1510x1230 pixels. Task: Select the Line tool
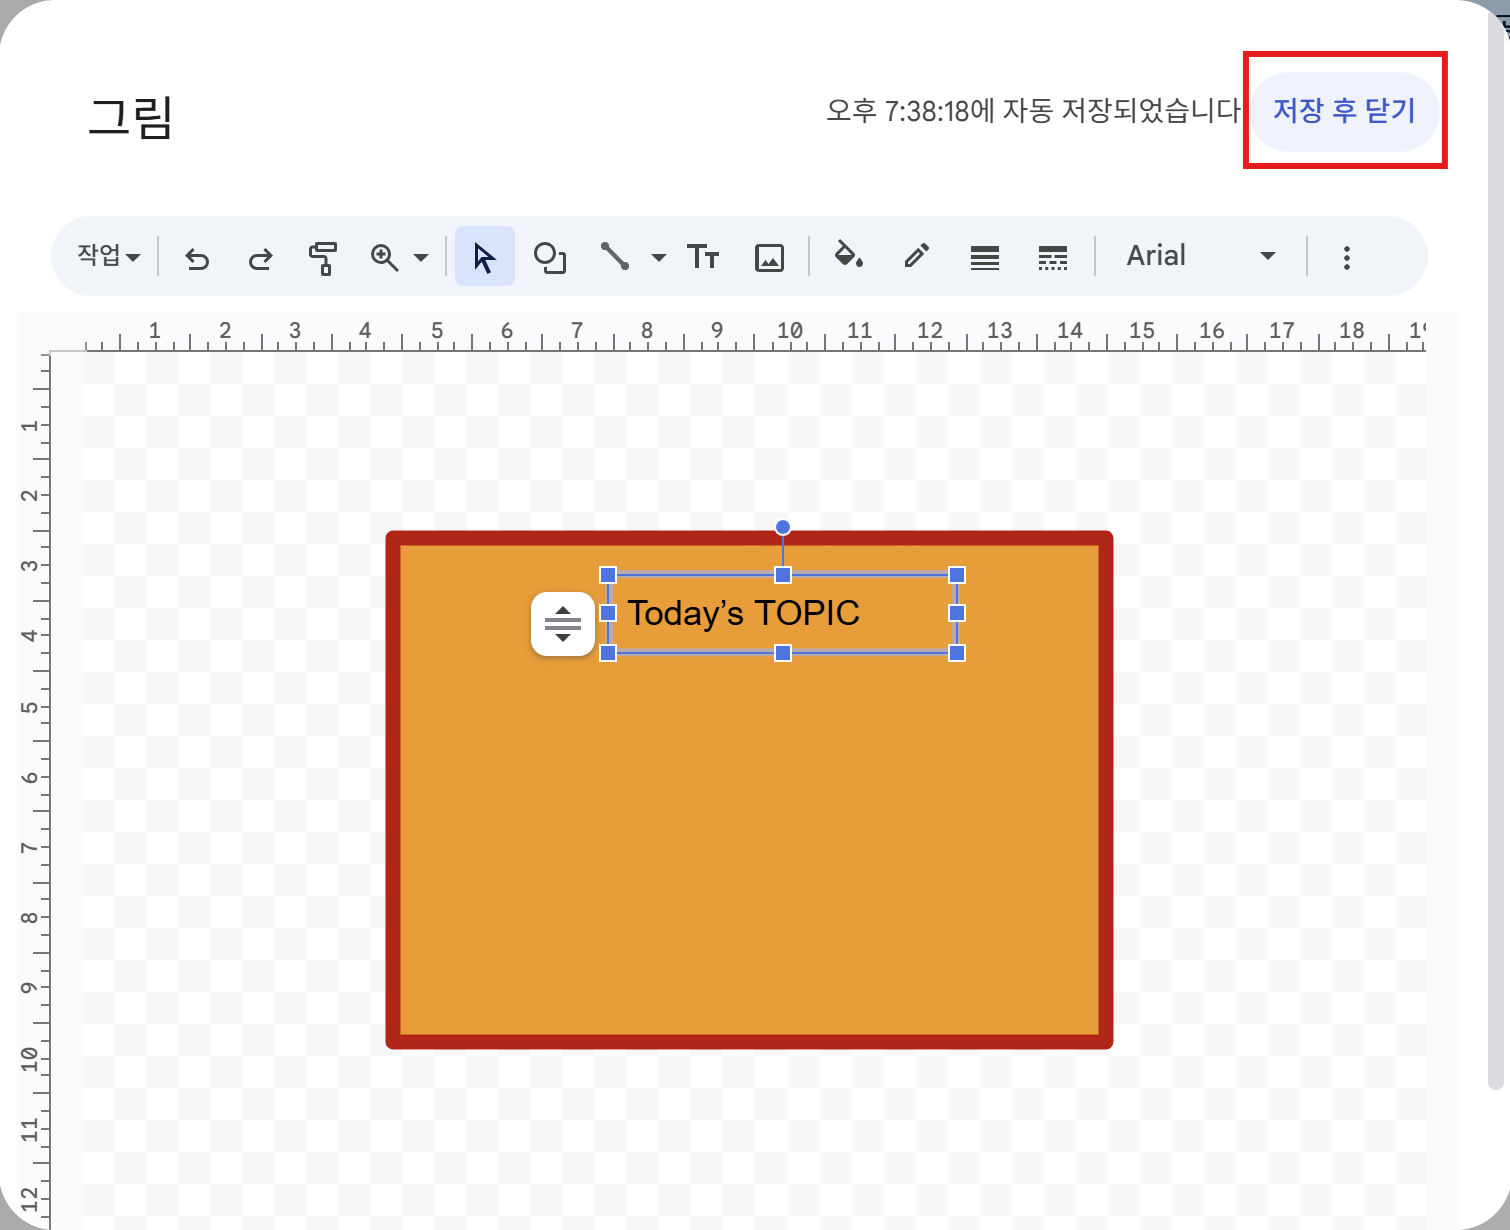[x=614, y=257]
